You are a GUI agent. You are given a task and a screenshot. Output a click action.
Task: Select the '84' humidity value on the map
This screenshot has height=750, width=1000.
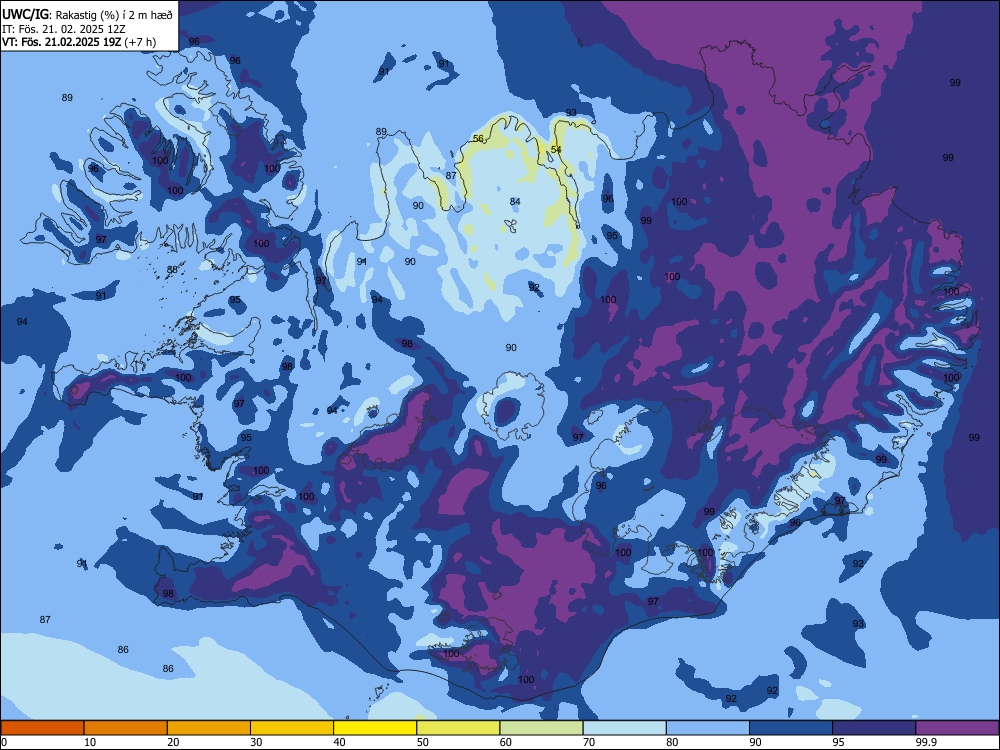515,202
